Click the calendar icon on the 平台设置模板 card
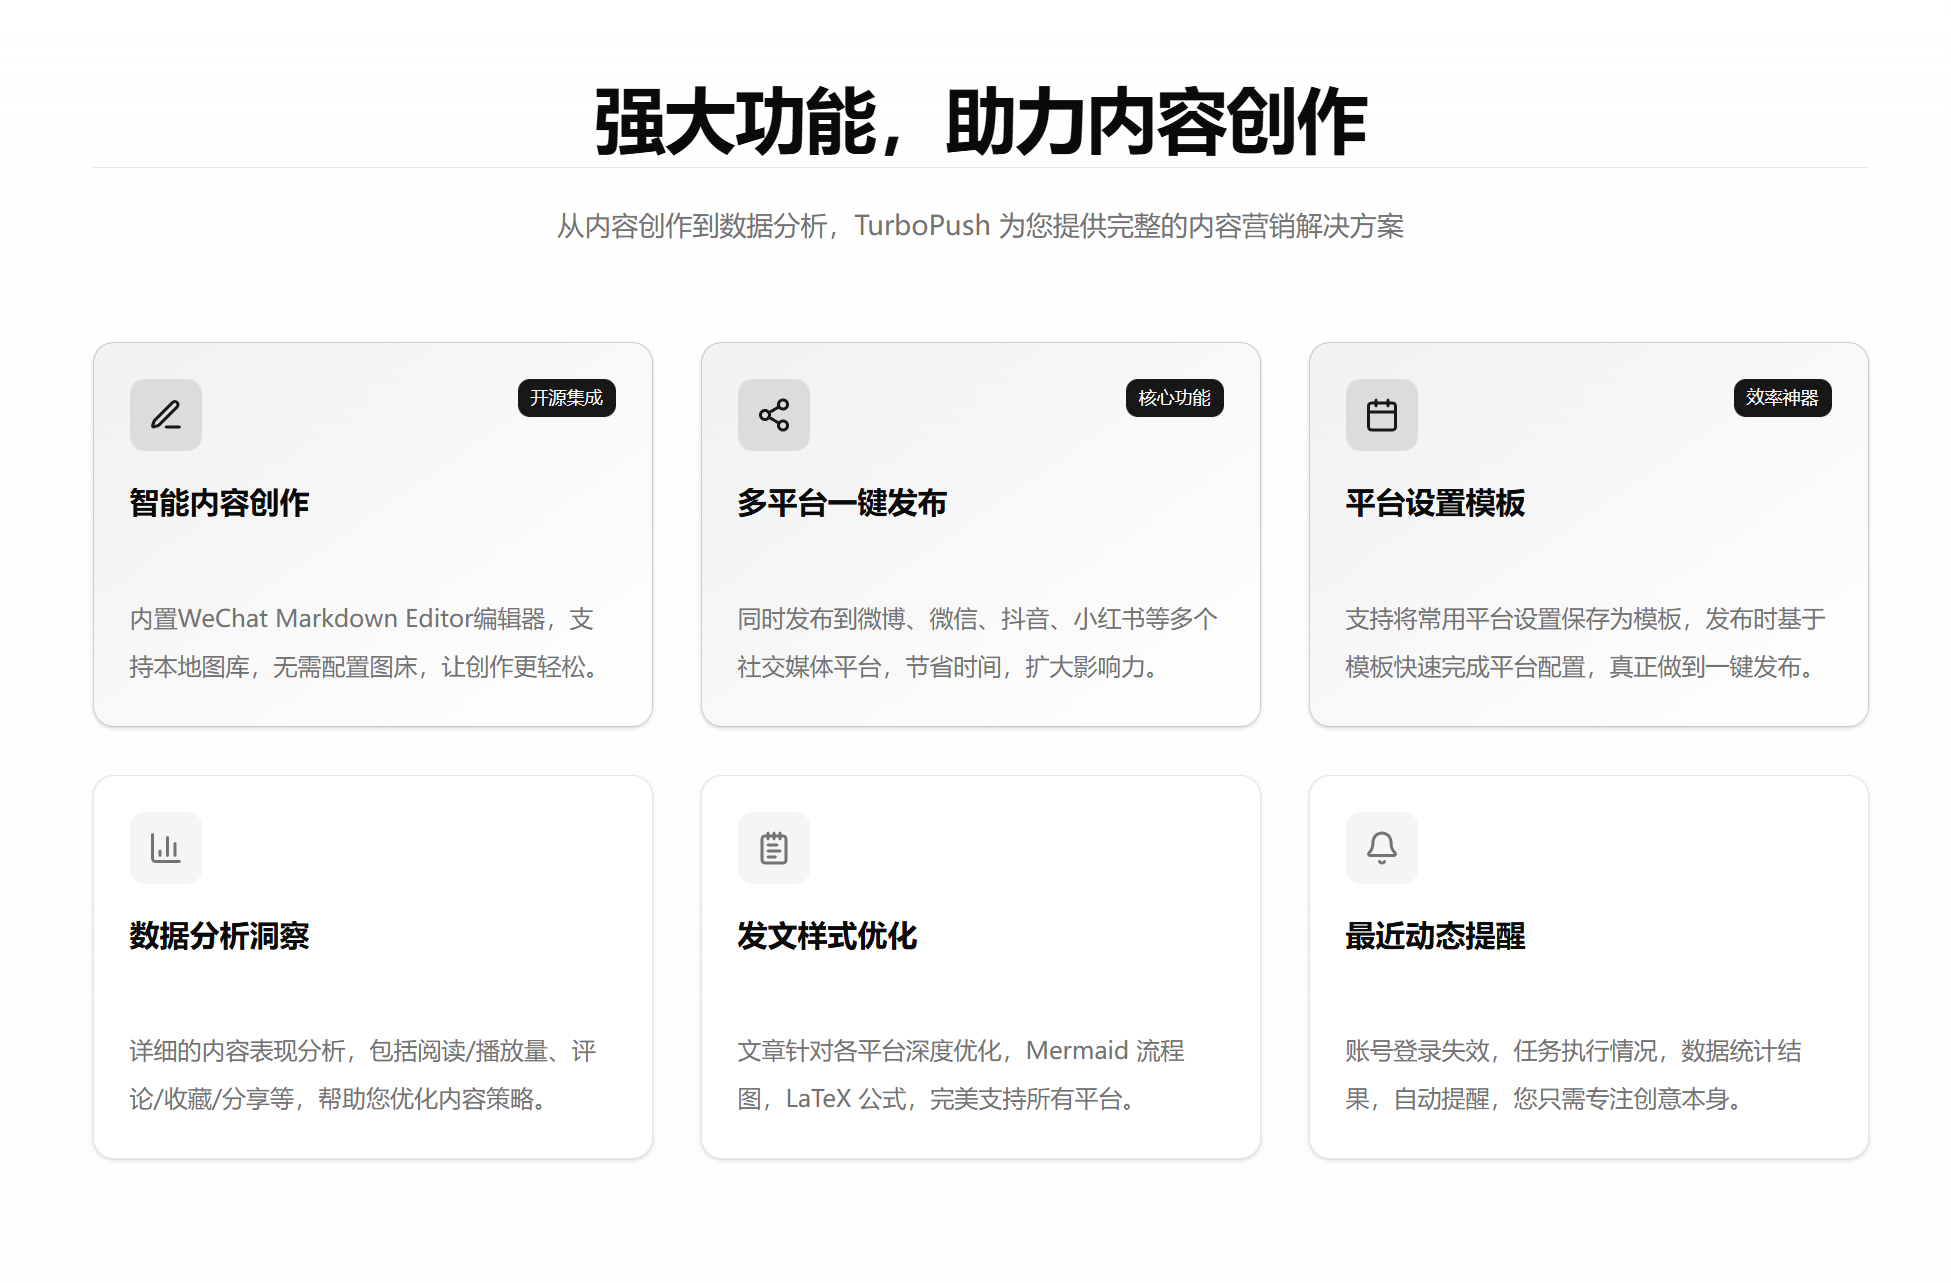This screenshot has width=1951, height=1283. 1382,415
